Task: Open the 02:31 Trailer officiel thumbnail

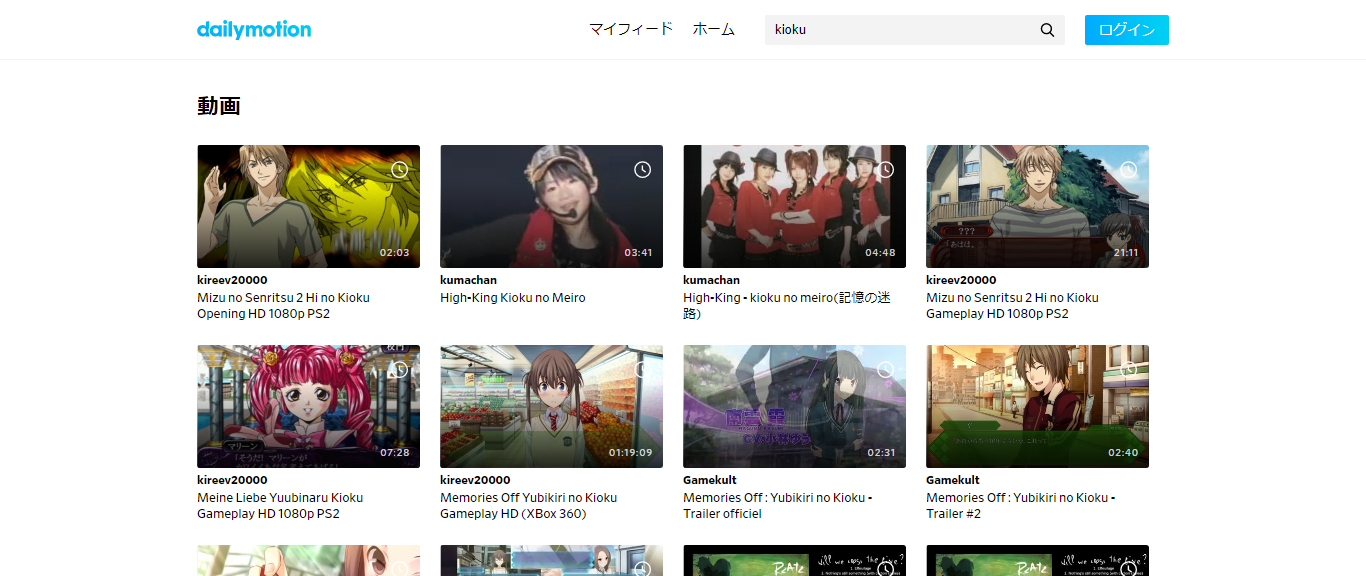Action: coord(794,406)
